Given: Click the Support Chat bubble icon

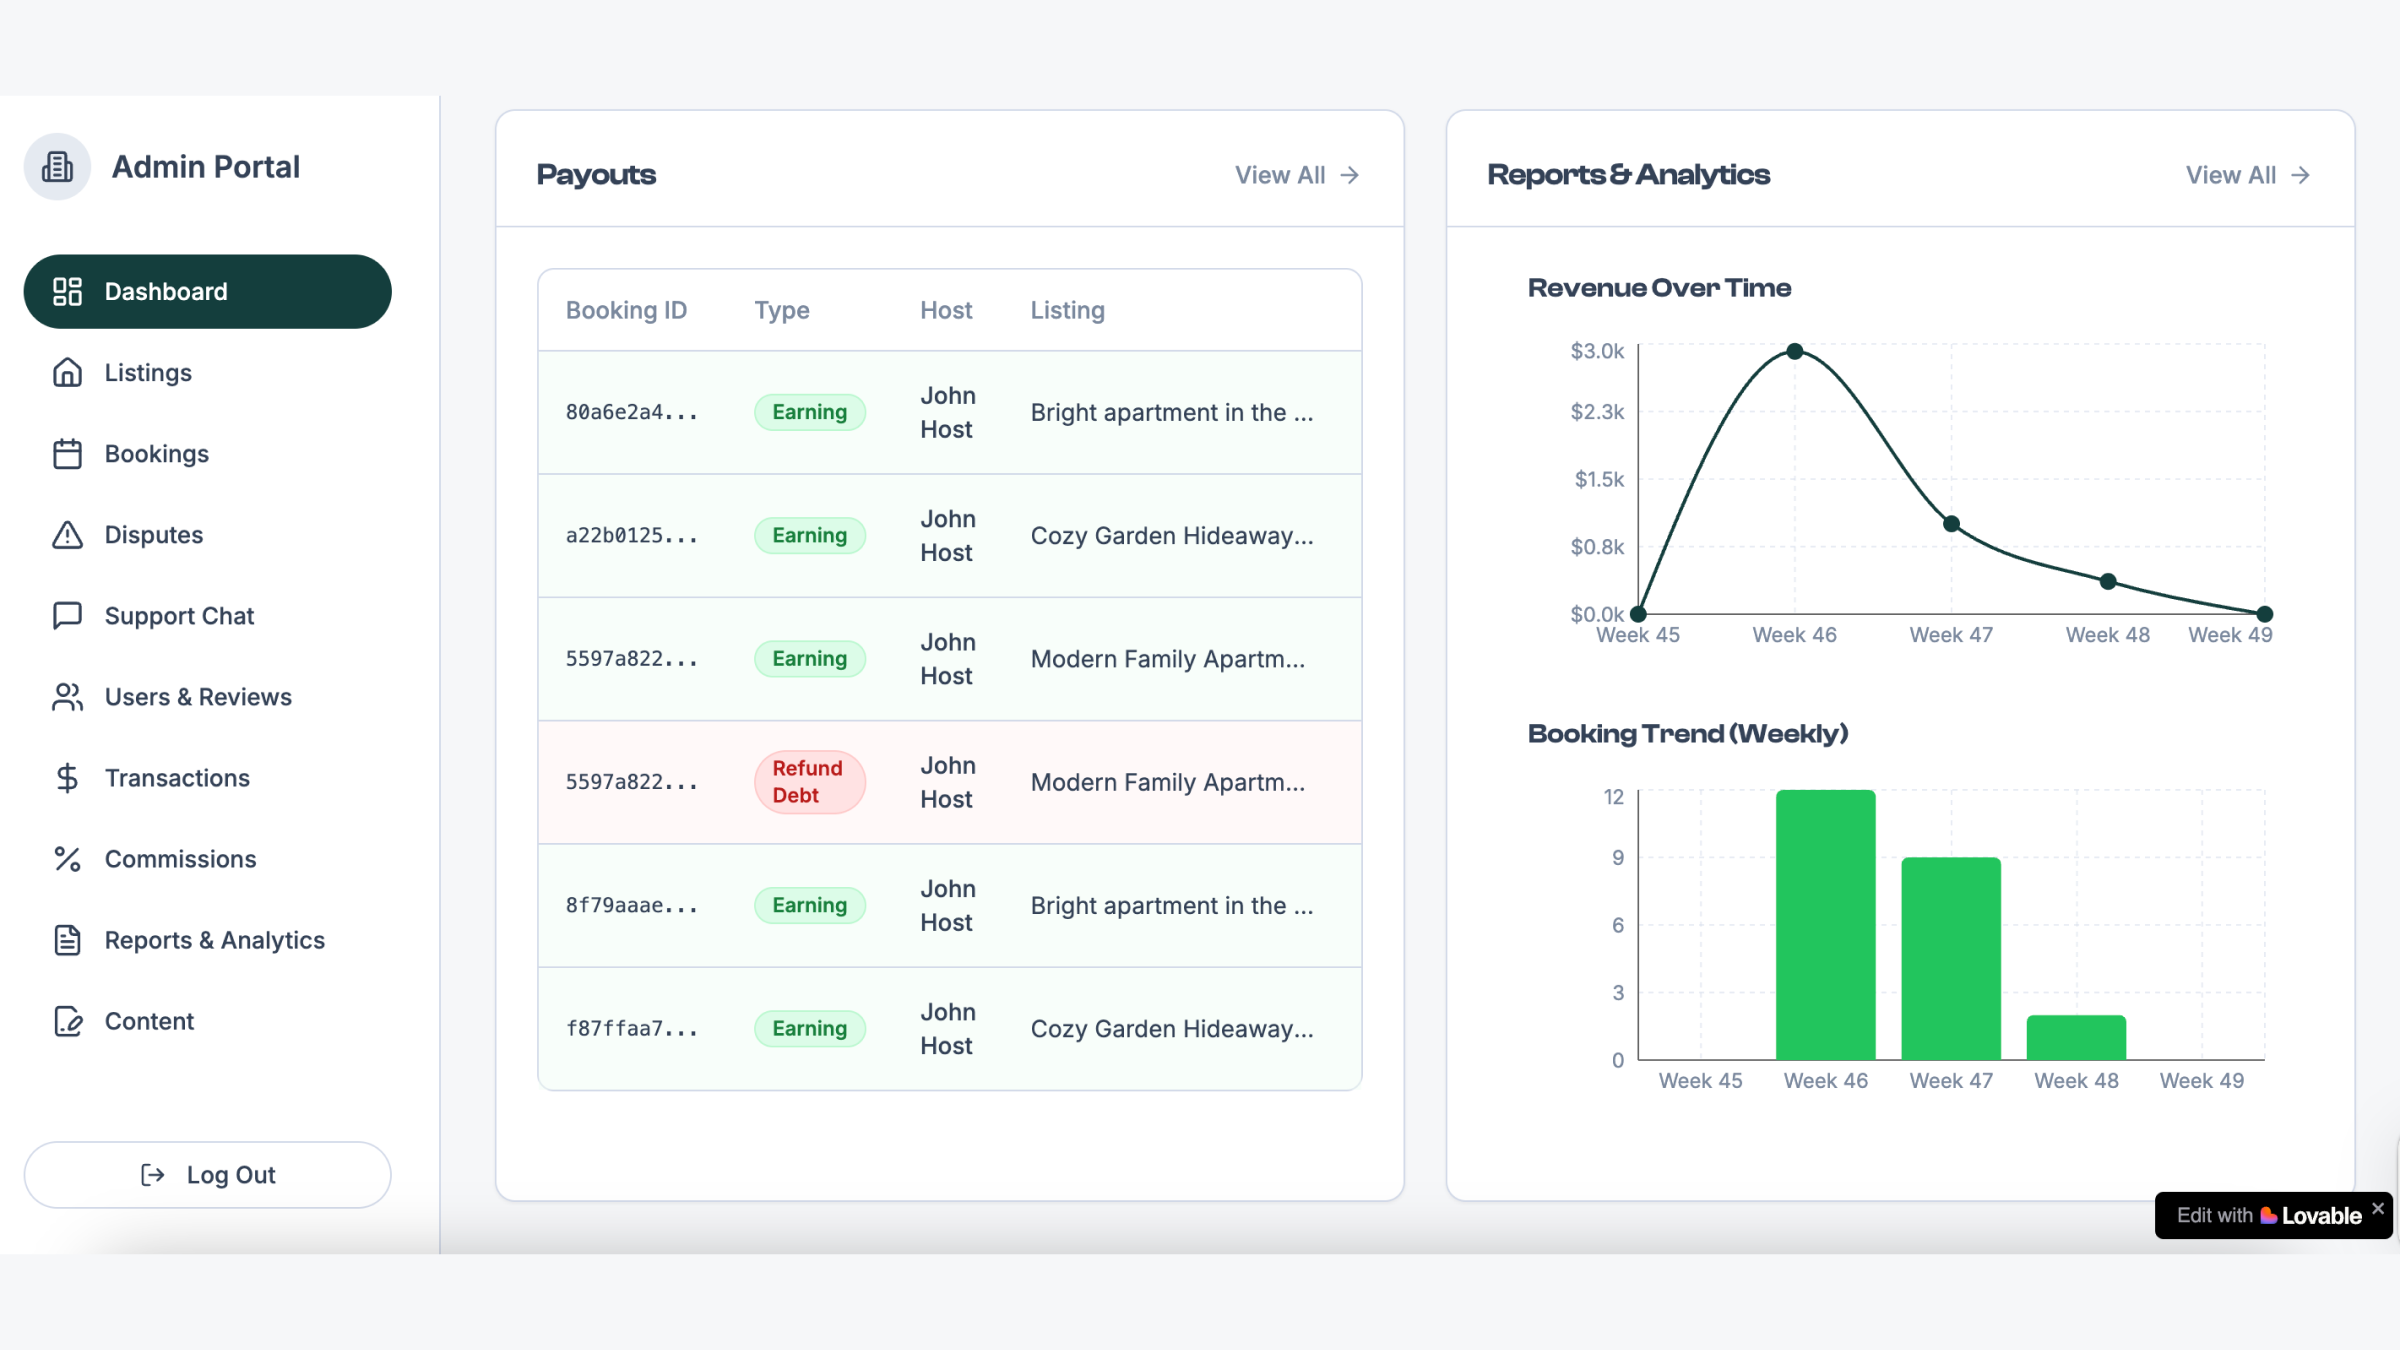Looking at the screenshot, I should click(67, 616).
